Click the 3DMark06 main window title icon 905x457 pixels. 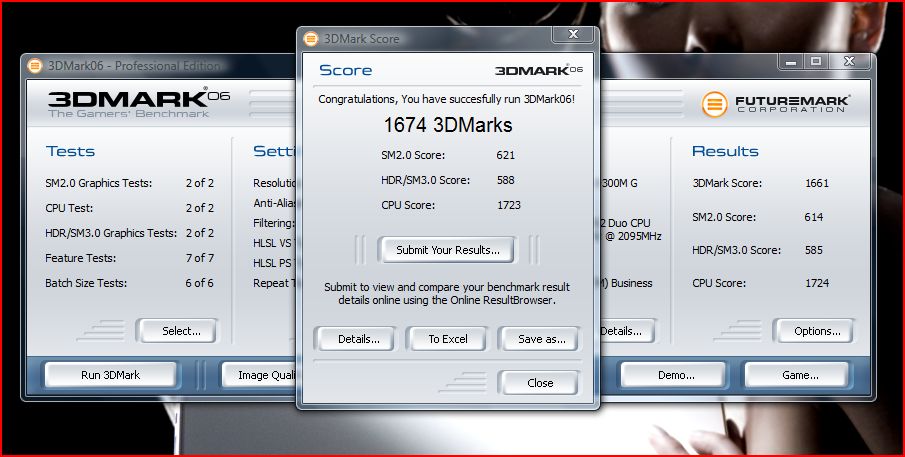point(35,66)
